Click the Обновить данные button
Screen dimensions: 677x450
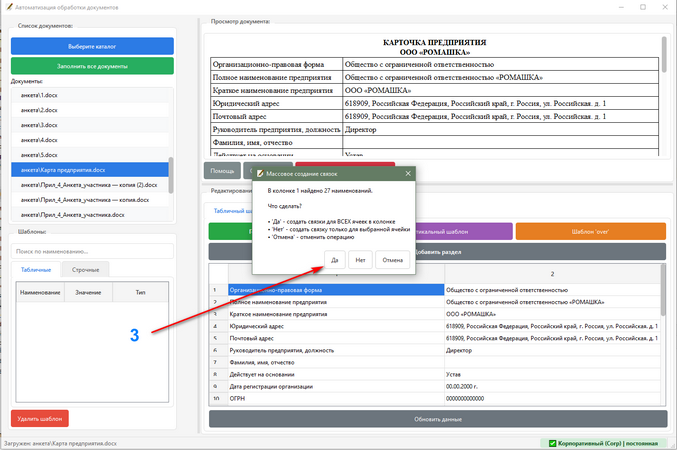[x=438, y=419]
